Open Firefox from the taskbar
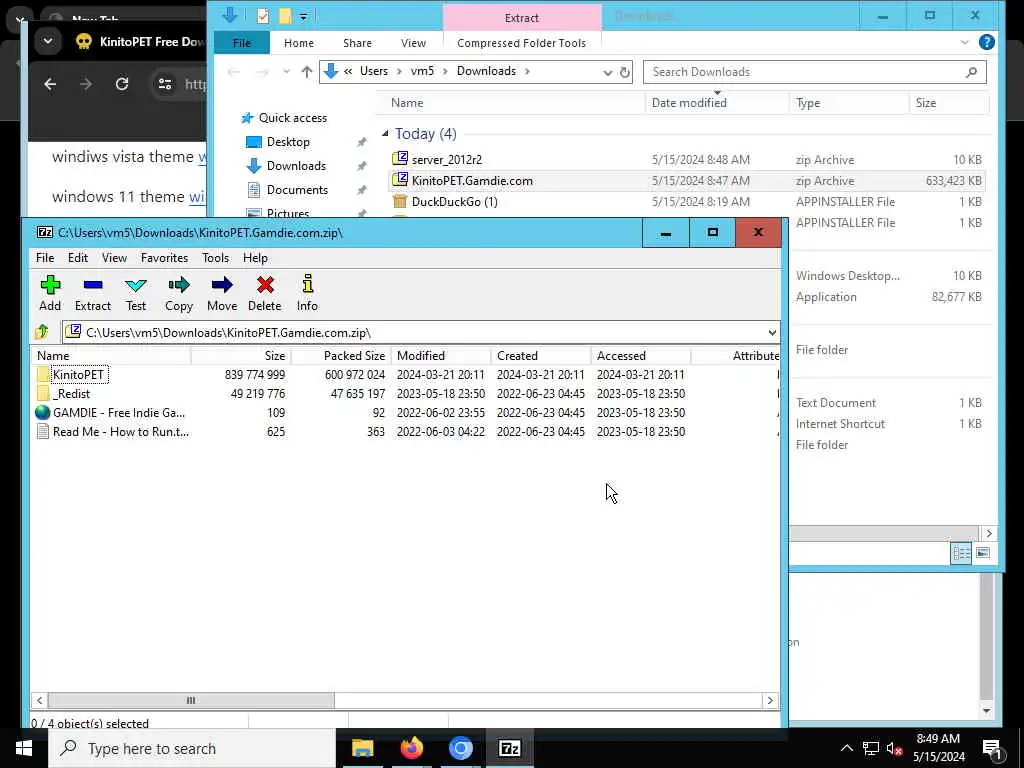Screen dimensions: 1024x768 411,748
